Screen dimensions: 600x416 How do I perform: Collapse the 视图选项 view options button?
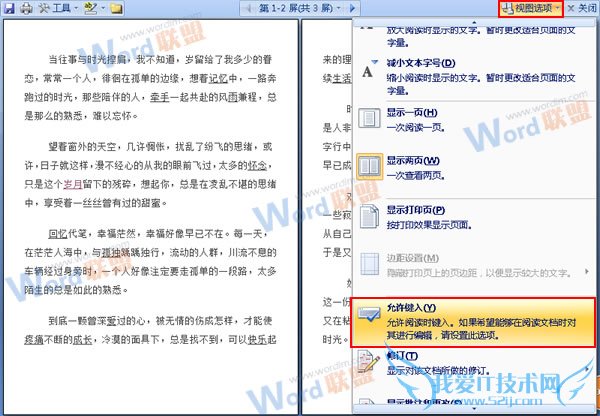pos(531,8)
